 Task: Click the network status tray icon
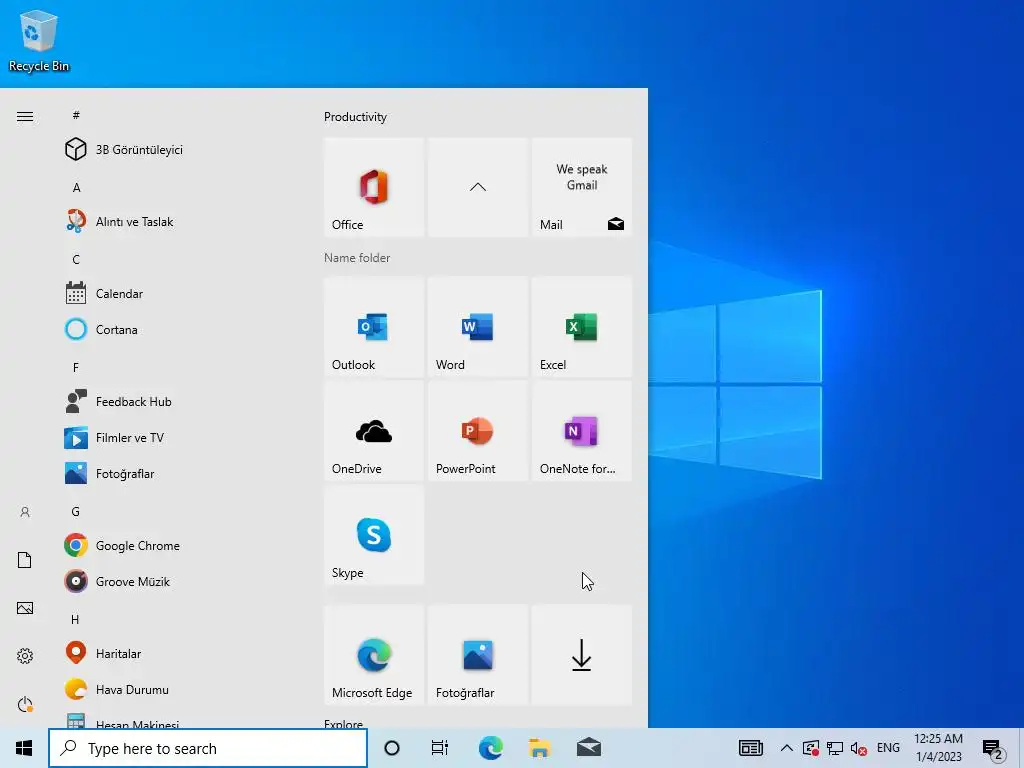[x=835, y=748]
